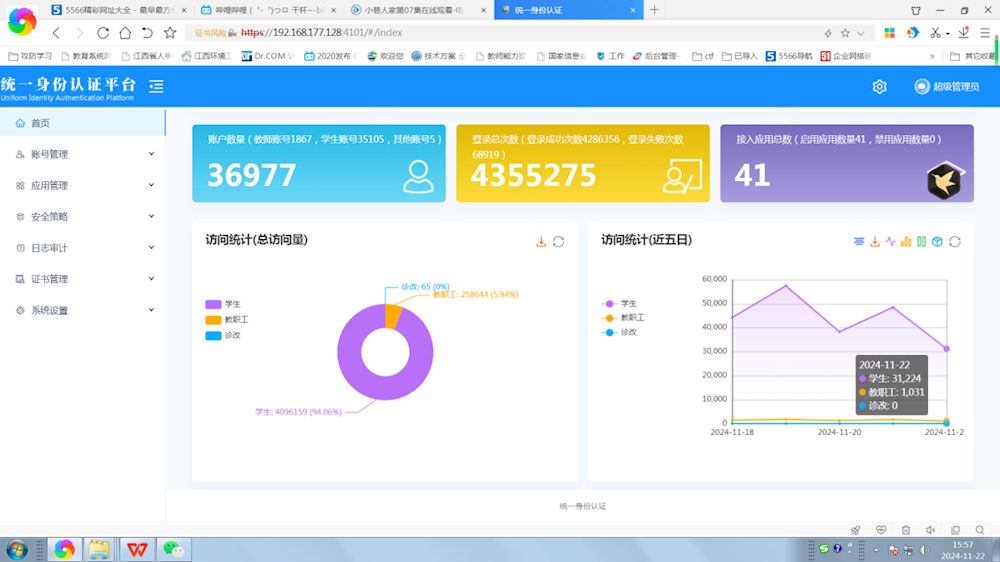Open data view in 访问统计(近五日) chart toolbar
Viewport: 1000px width, 562px height.
[x=859, y=241]
